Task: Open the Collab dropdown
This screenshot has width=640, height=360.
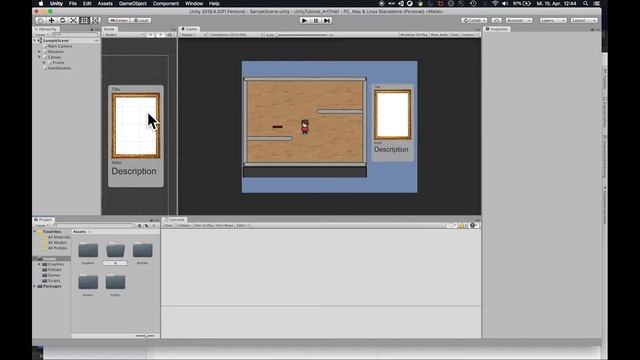Action: click(x=474, y=20)
